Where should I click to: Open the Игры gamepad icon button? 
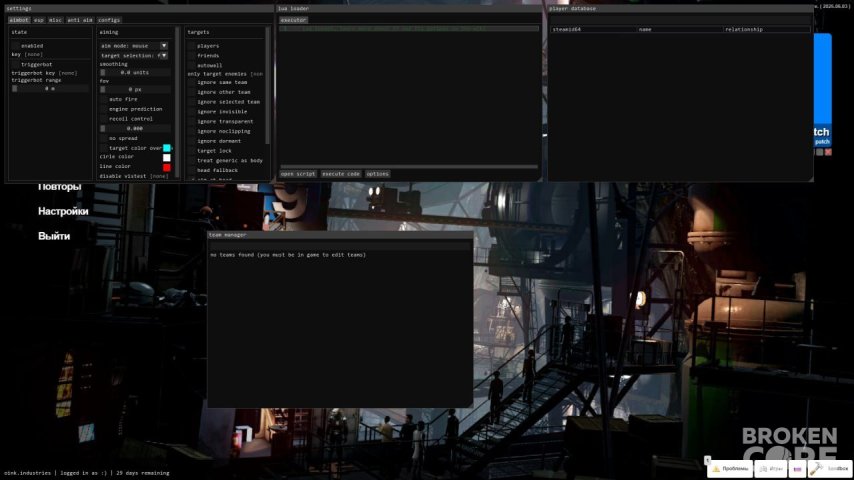(x=770, y=469)
